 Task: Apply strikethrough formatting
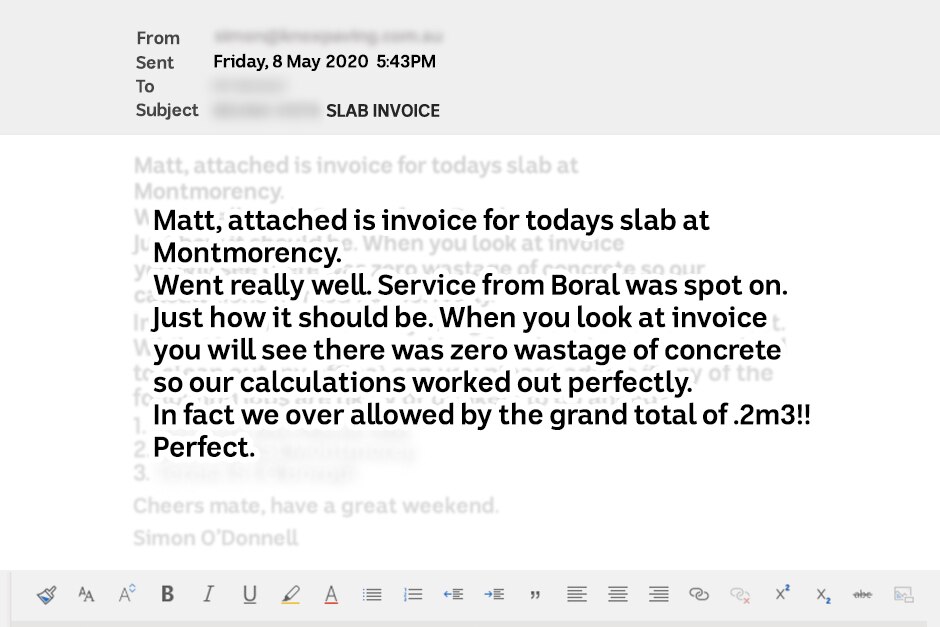860,593
